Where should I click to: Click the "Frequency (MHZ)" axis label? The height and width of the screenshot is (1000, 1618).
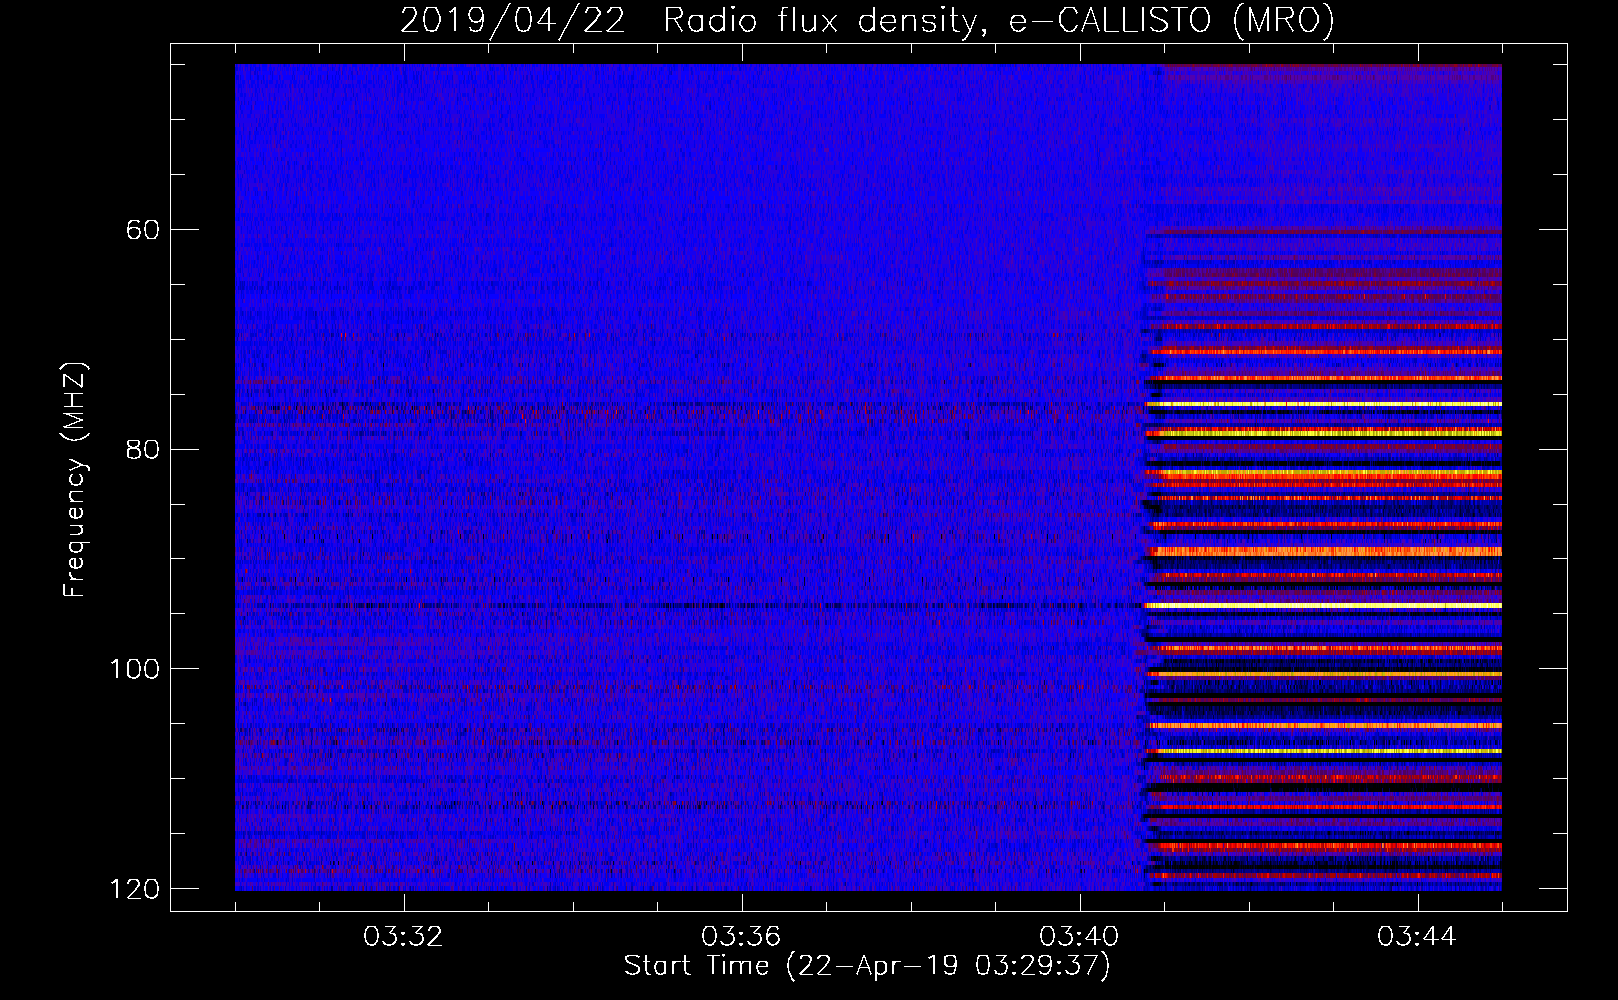75,479
